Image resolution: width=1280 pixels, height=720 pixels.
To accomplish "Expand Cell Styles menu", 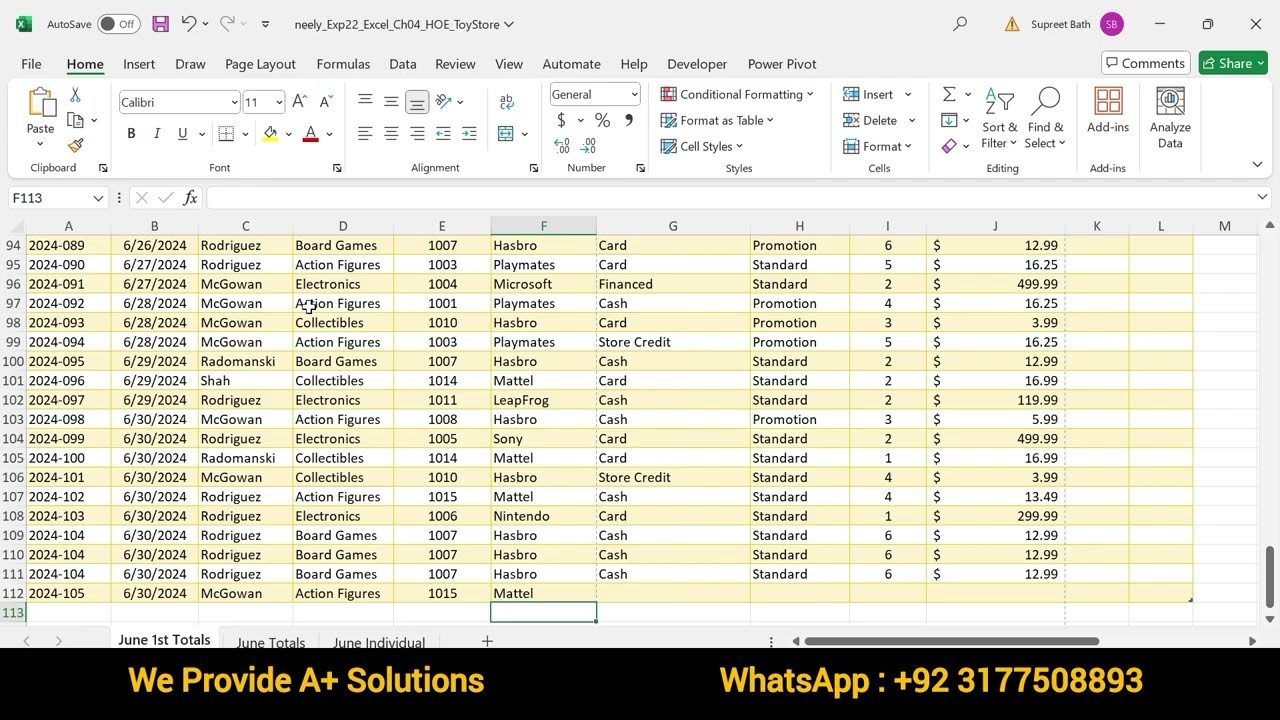I will pos(702,146).
